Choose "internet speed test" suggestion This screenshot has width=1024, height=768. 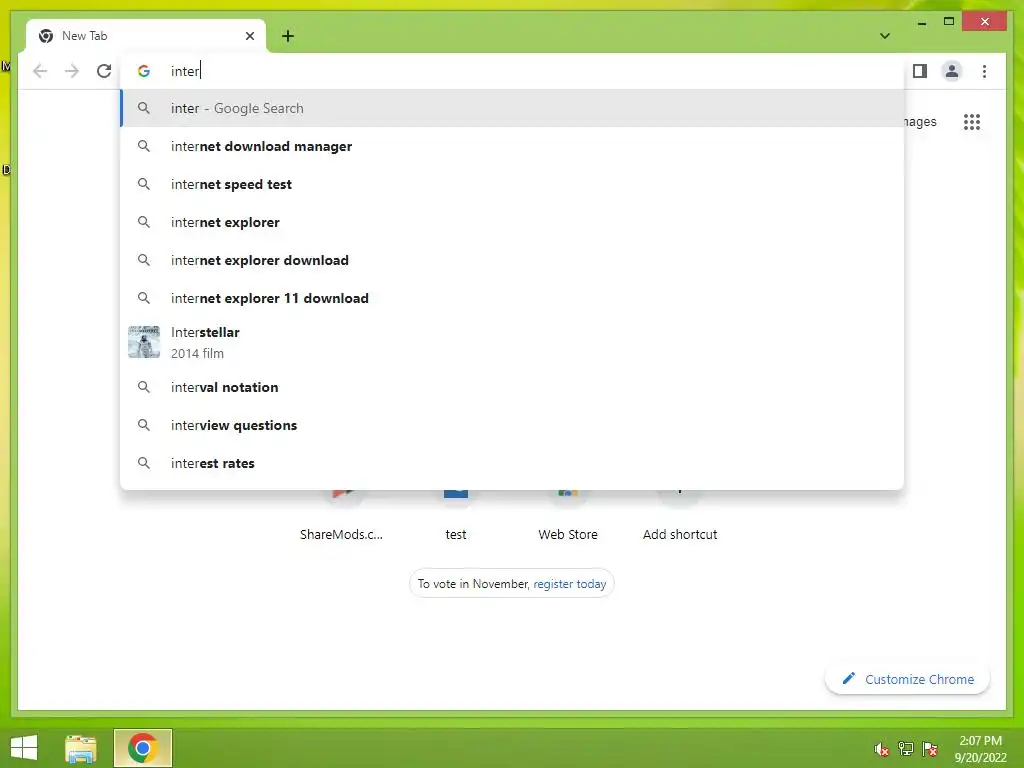tap(512, 184)
